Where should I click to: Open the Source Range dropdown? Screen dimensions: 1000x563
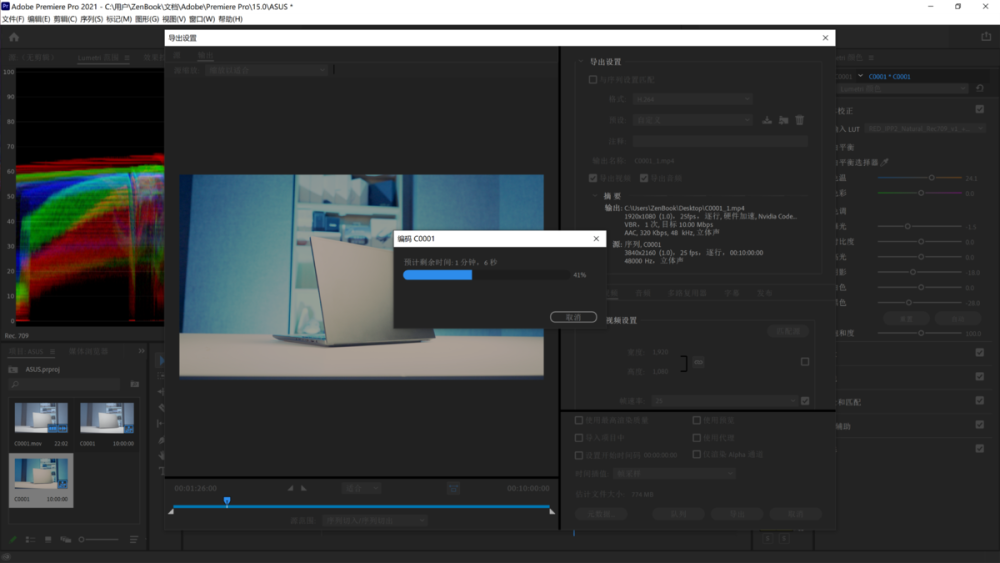coord(375,521)
